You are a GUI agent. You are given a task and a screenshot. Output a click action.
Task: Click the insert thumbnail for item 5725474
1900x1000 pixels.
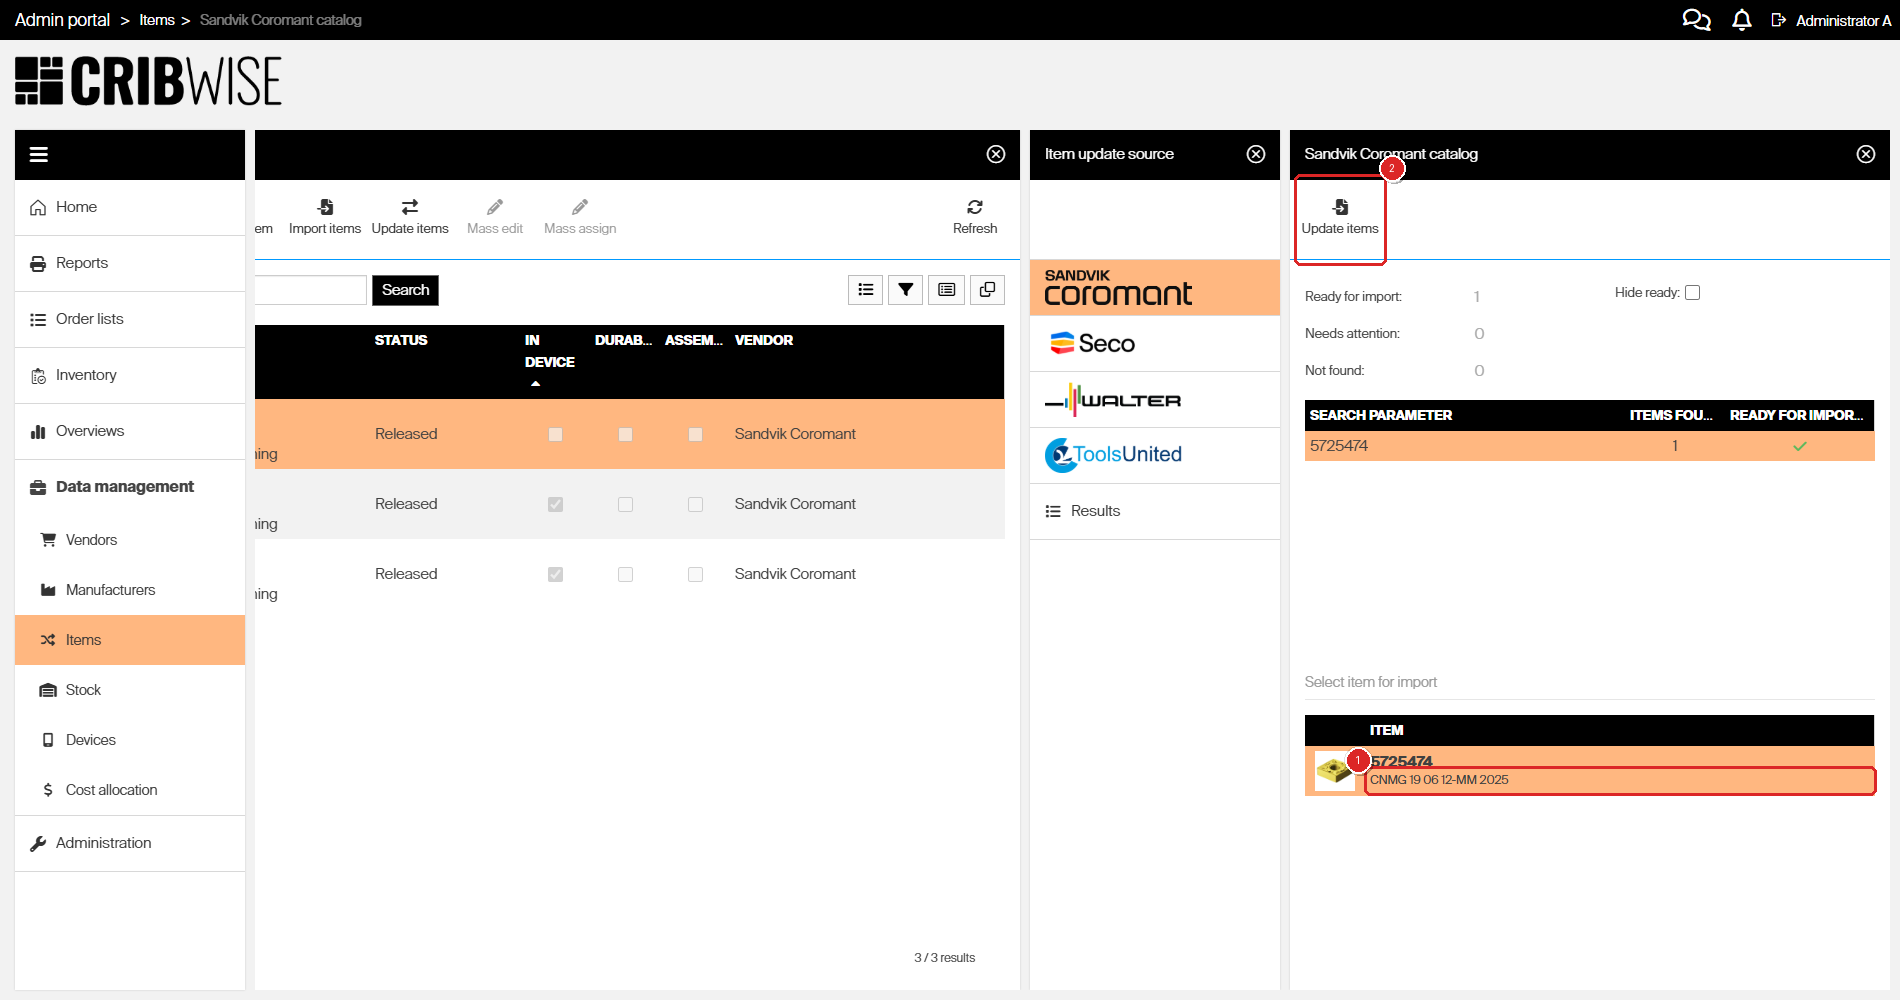click(1335, 770)
